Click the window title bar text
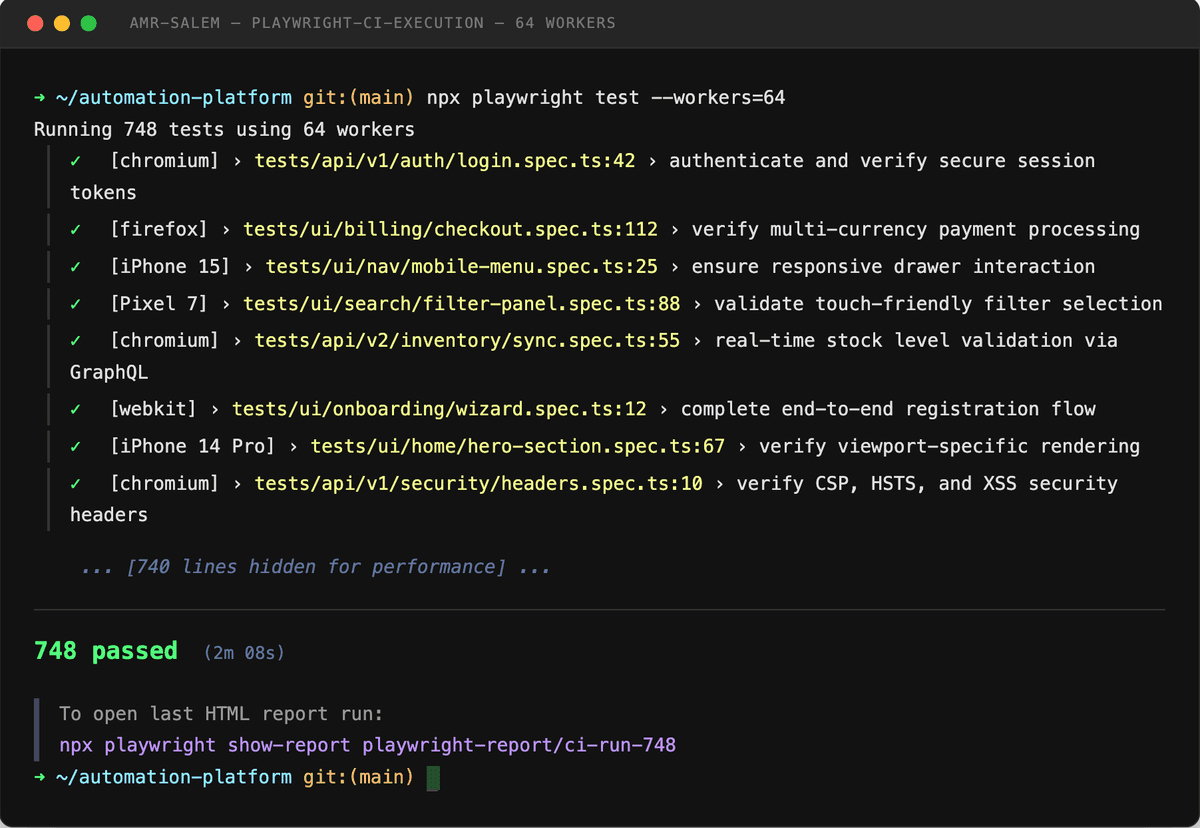Screen dimensions: 1200x828 tap(372, 23)
